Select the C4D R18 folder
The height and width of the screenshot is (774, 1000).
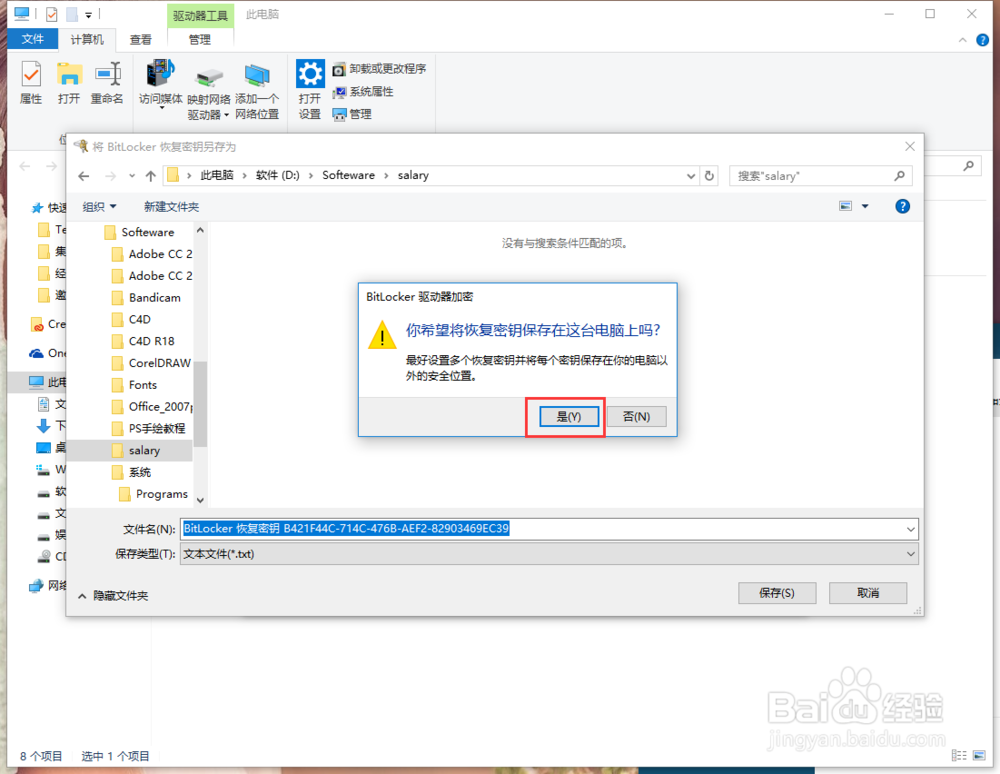pos(143,341)
